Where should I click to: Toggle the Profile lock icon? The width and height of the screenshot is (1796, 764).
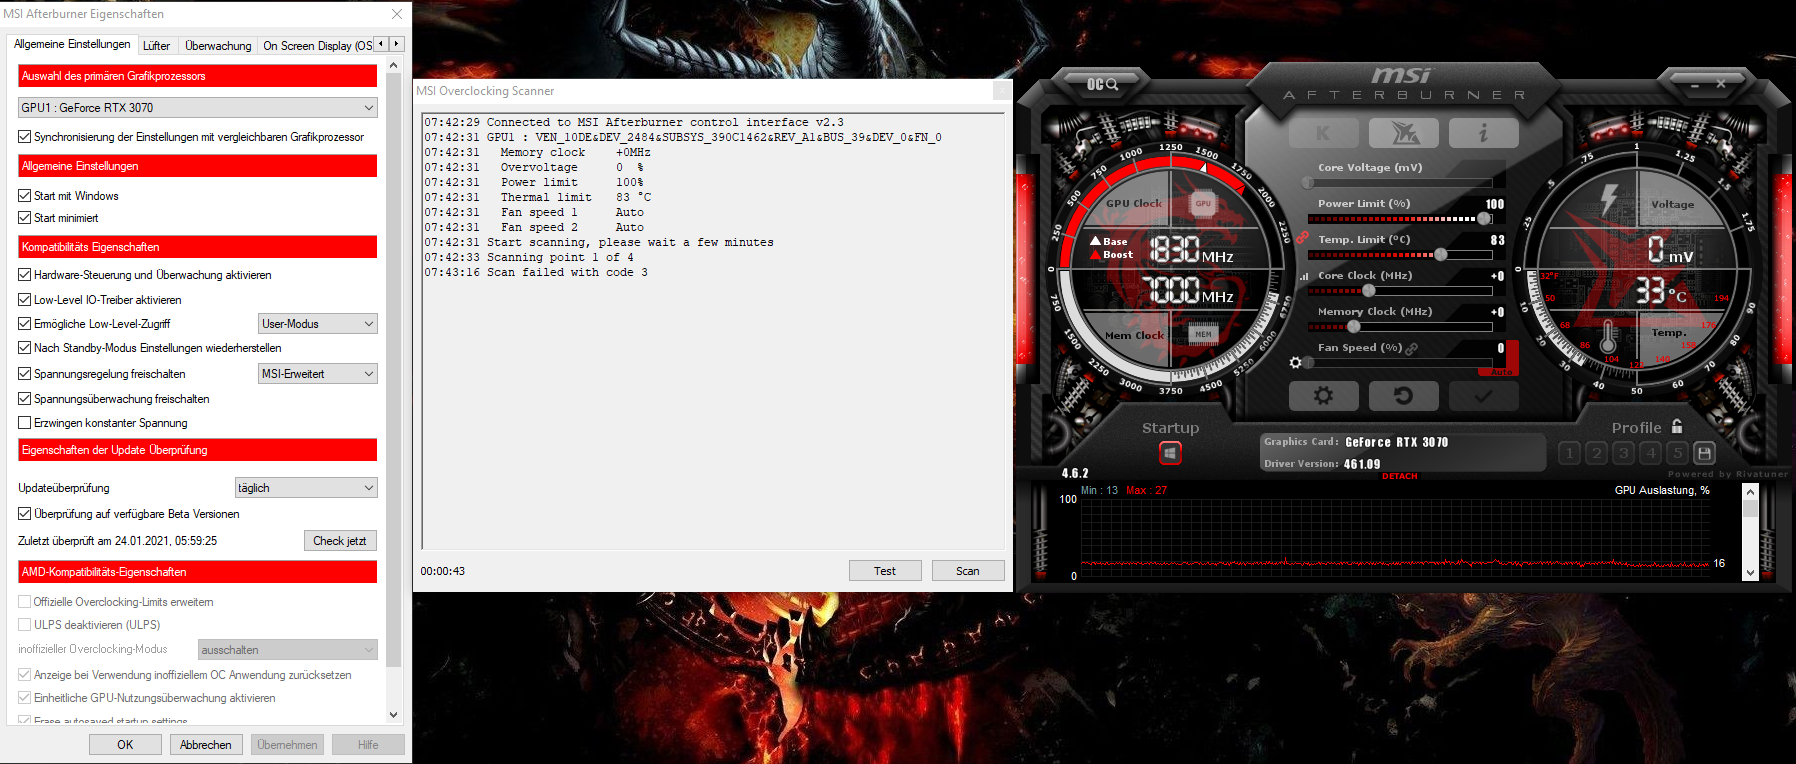click(1677, 426)
